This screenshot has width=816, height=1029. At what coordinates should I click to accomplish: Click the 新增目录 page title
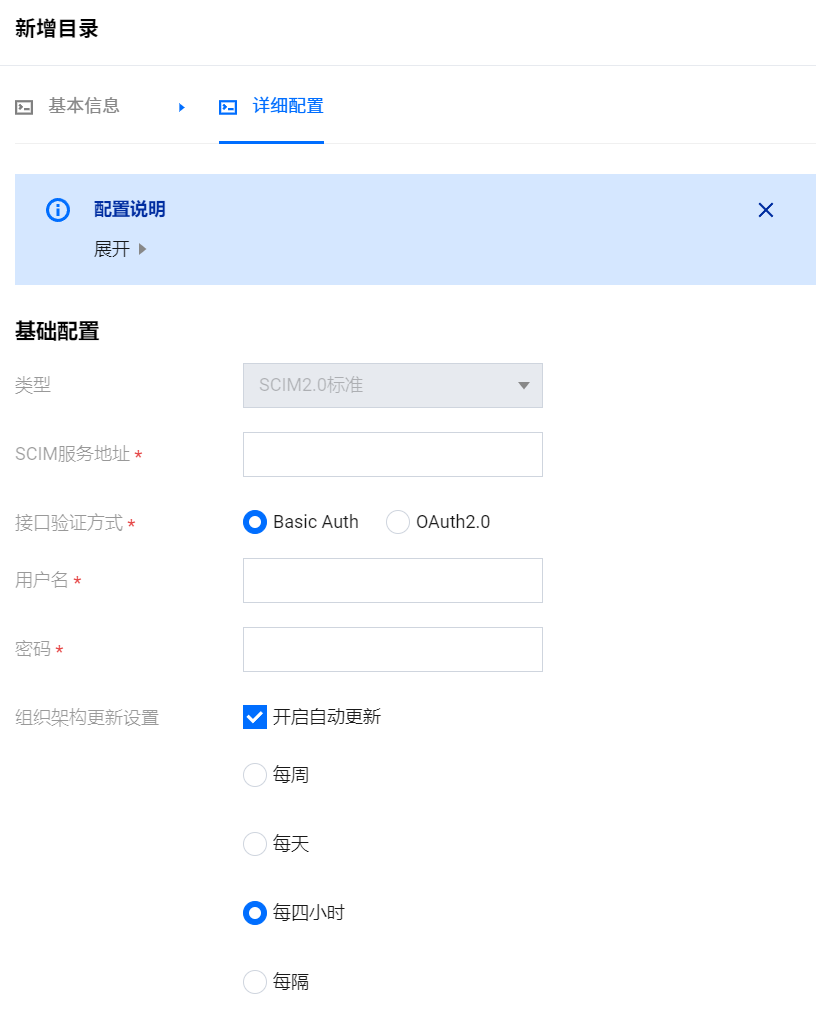[56, 29]
